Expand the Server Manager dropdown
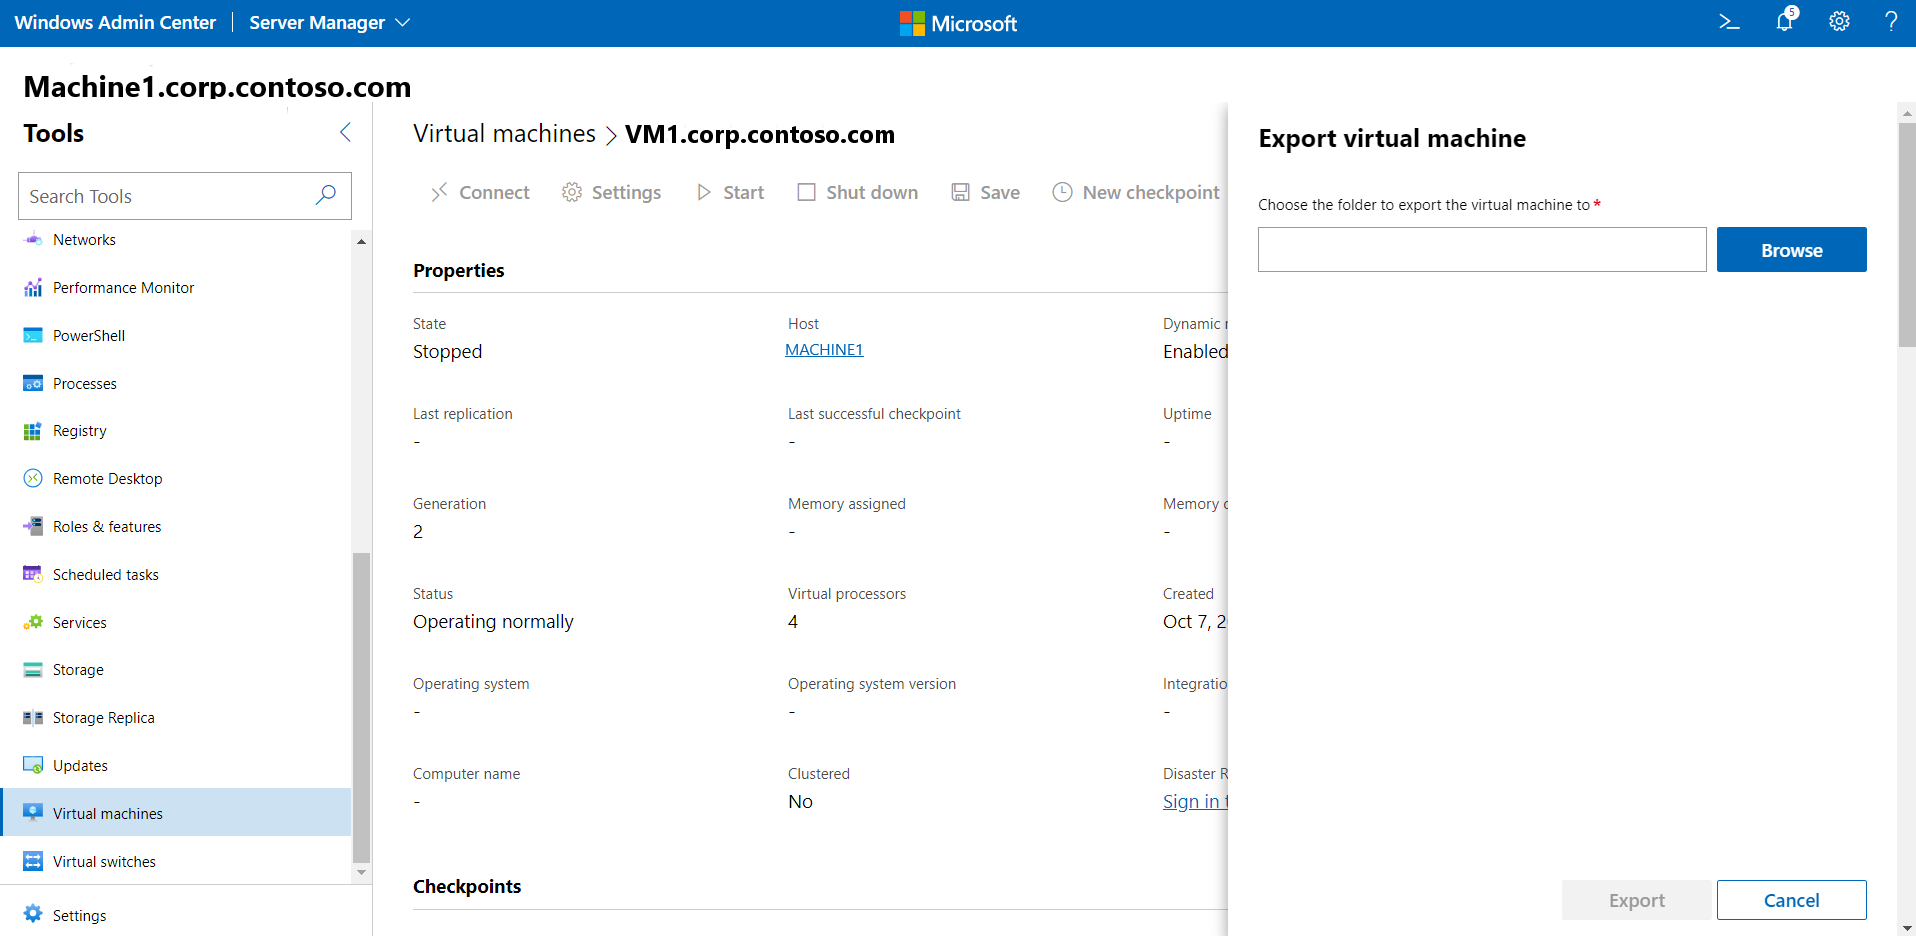This screenshot has width=1916, height=936. [x=329, y=23]
